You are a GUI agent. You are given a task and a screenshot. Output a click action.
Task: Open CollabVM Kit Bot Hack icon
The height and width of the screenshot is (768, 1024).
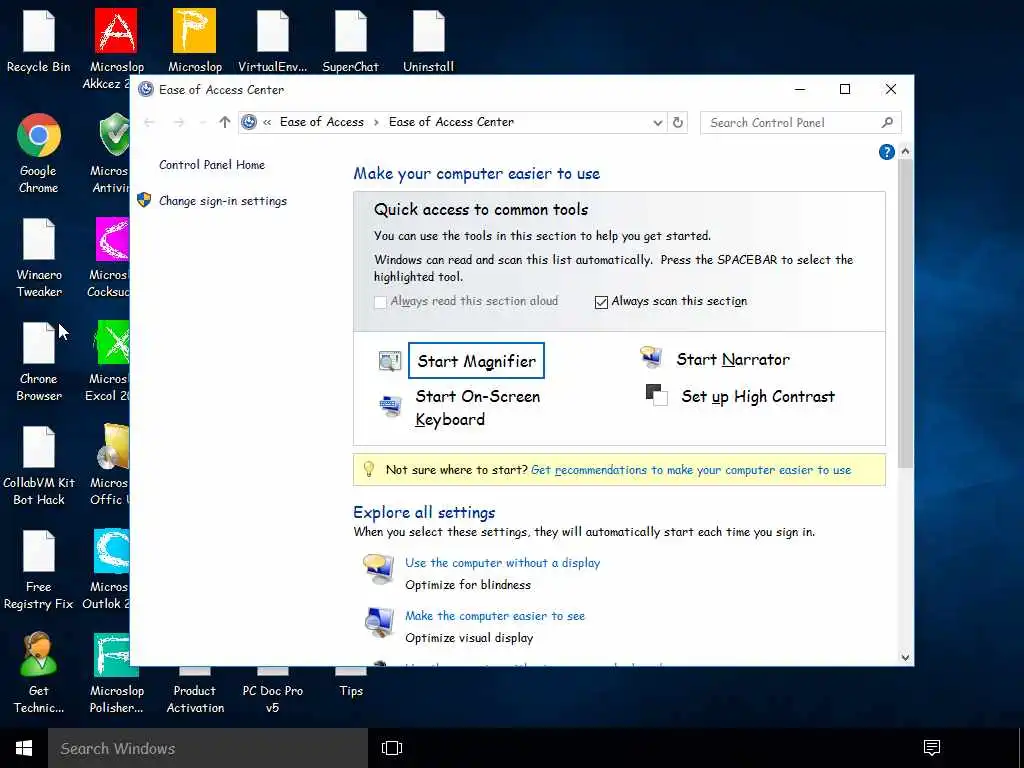coord(39,466)
